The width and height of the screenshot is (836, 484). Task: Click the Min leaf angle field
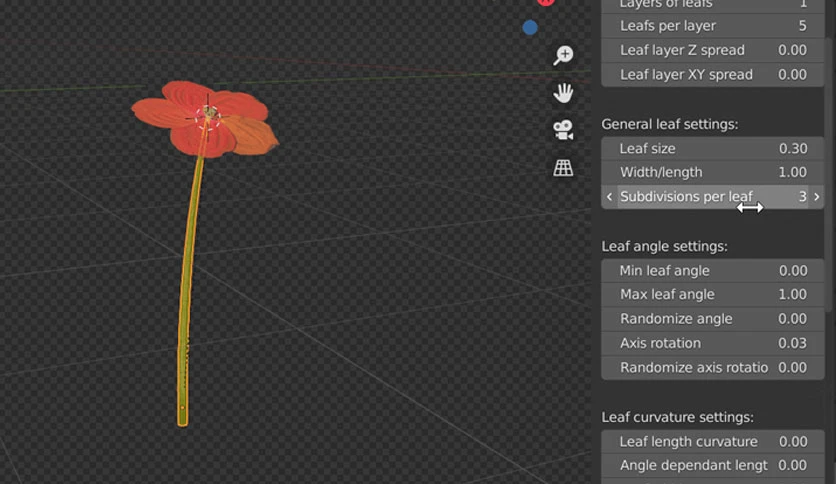pyautogui.click(x=713, y=271)
